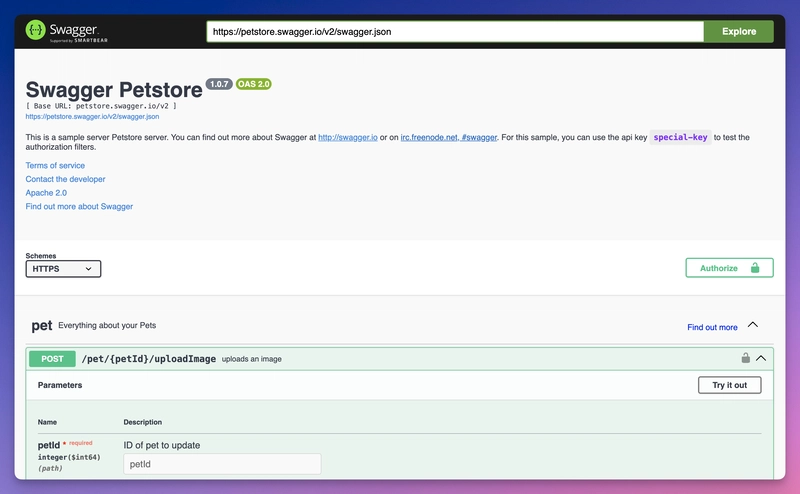The image size is (800, 494).
Task: Collapse the pet section chevron
Action: pos(753,325)
